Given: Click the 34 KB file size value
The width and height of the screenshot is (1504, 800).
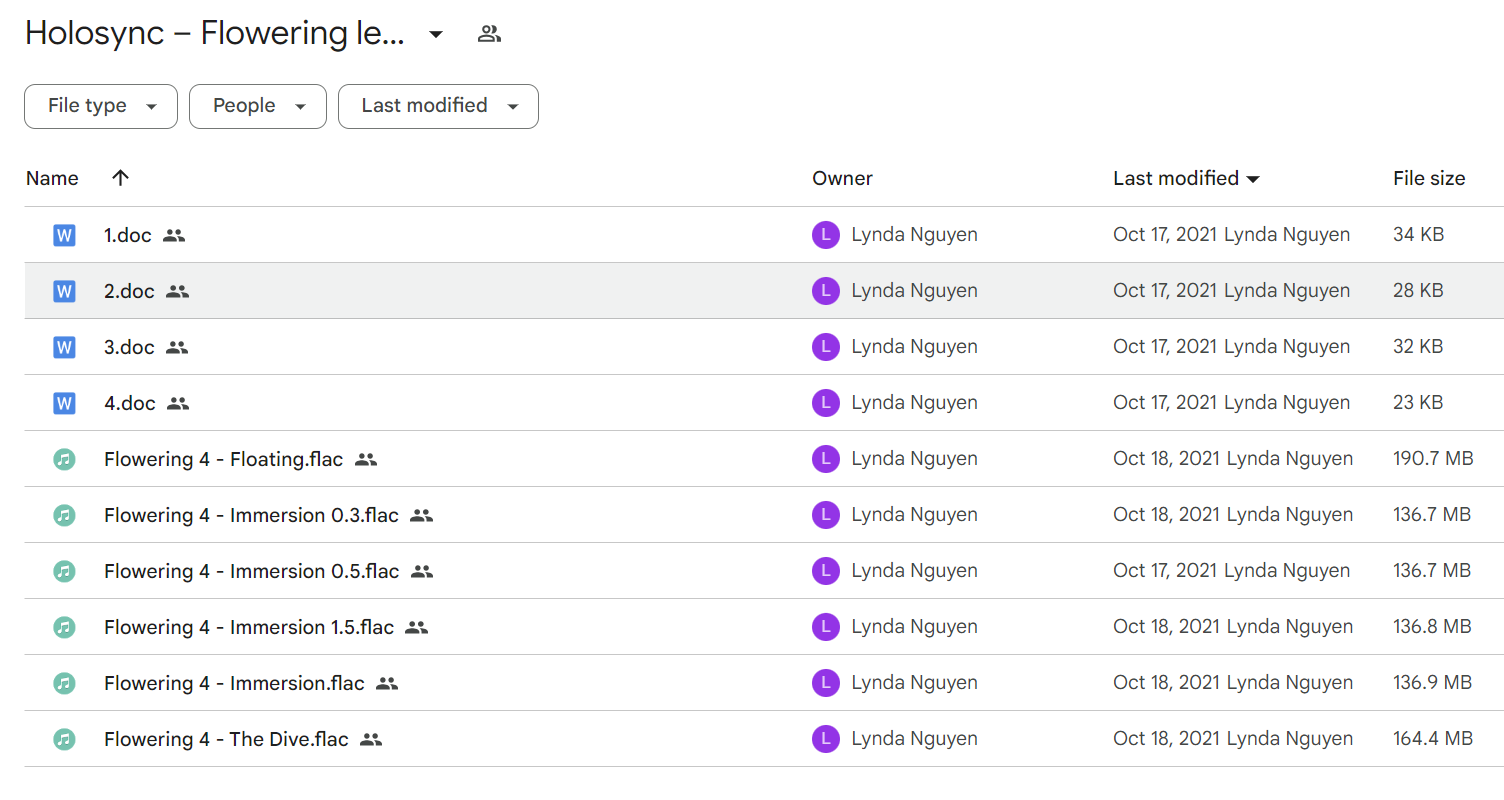Looking at the screenshot, I should [1418, 235].
